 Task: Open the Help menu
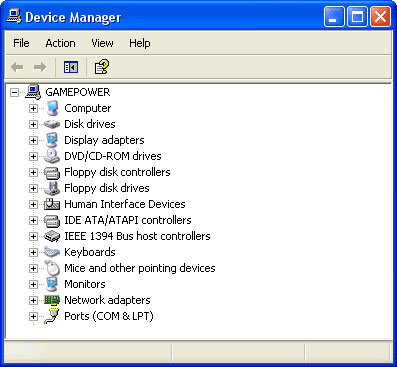[140, 43]
